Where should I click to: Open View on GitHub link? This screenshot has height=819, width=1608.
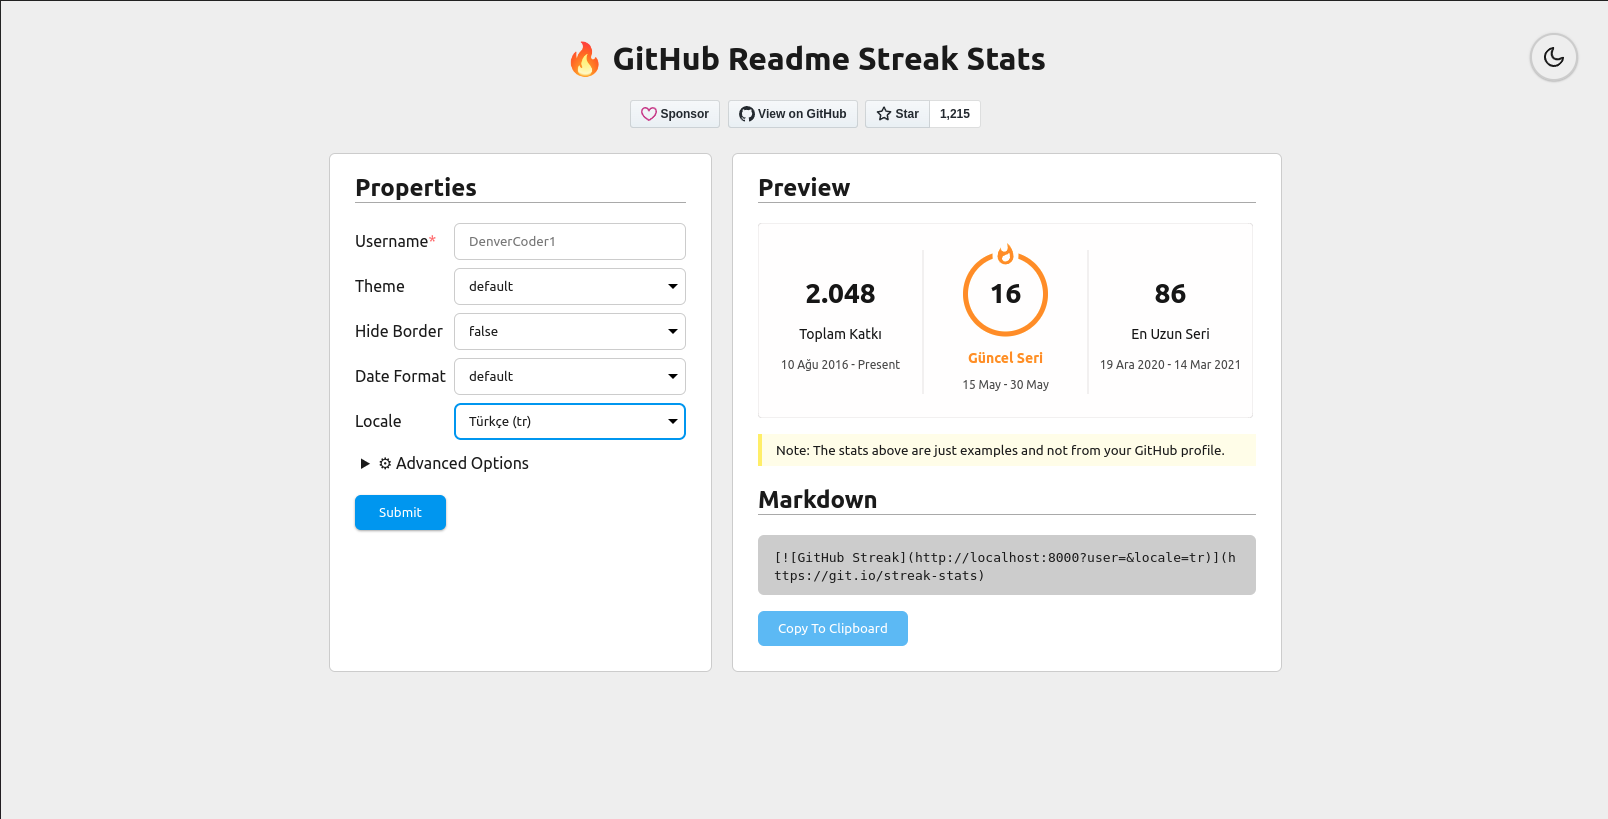point(793,114)
